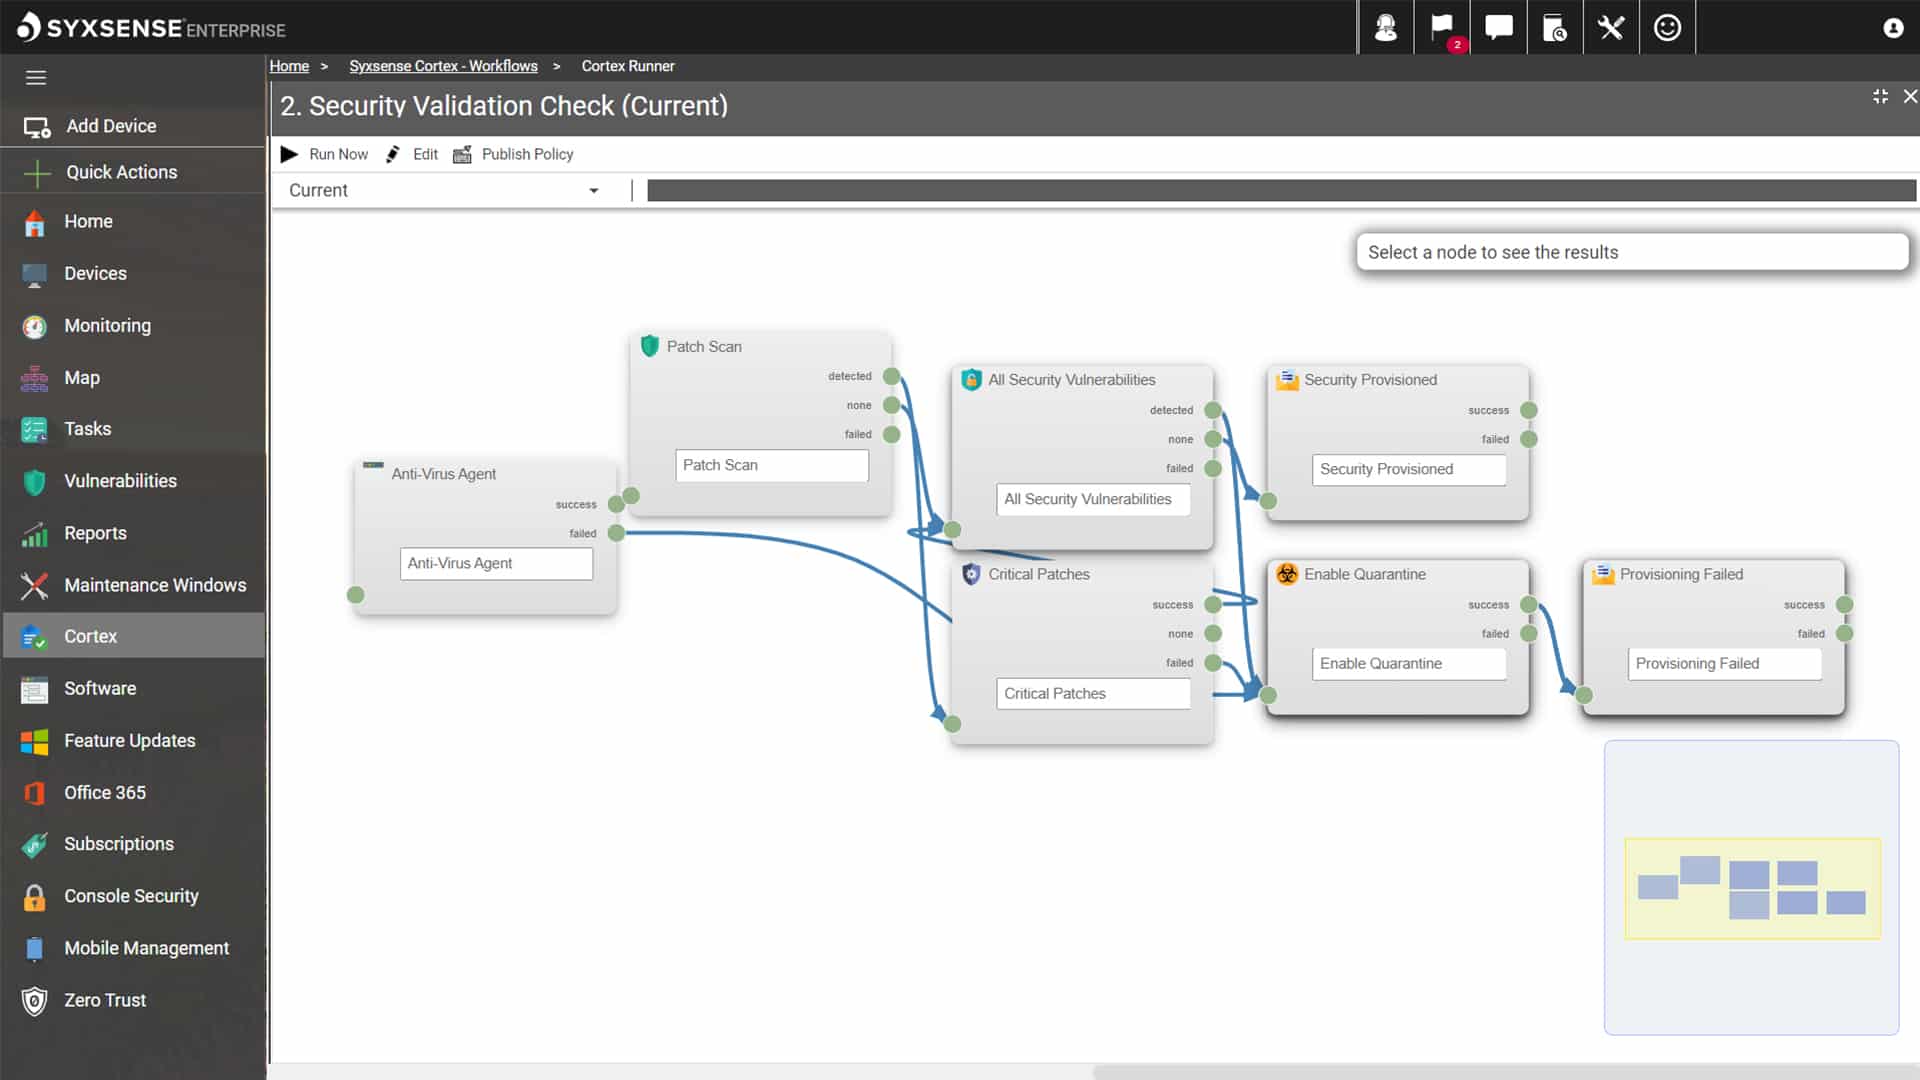The width and height of the screenshot is (1920, 1080).
Task: Open the support agent icon in header
Action: 1385,28
